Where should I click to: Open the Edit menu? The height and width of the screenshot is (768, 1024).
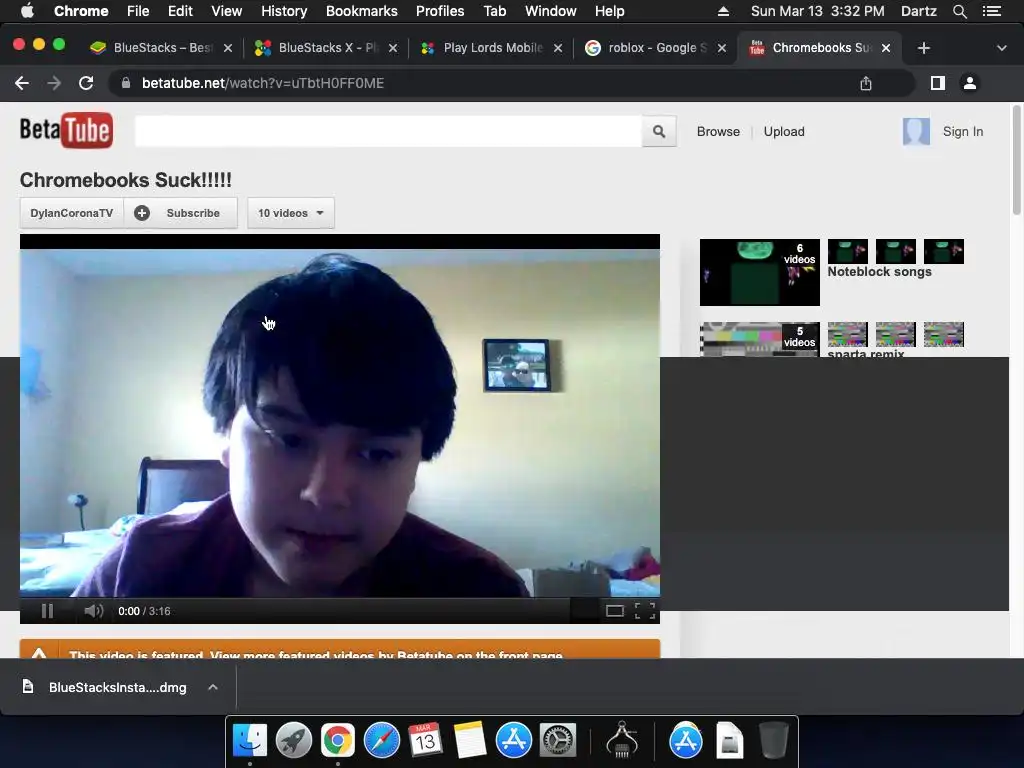tap(180, 11)
